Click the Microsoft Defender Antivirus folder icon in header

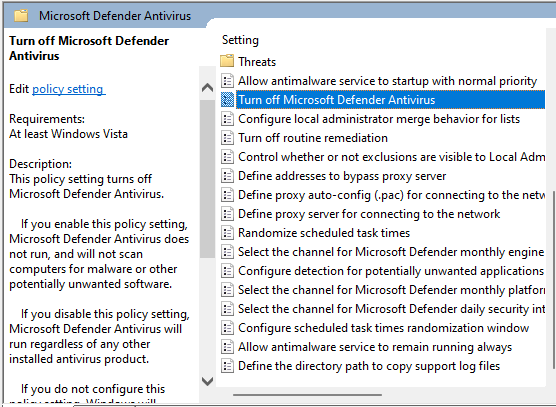tap(21, 15)
